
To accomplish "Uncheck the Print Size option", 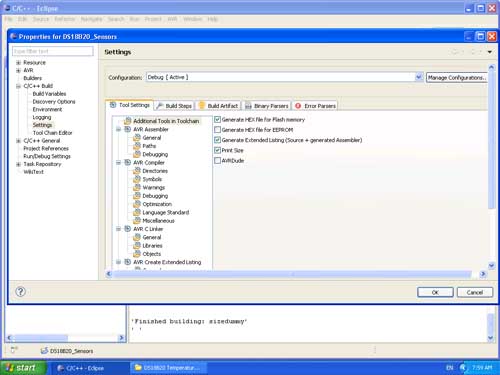I will [217, 150].
